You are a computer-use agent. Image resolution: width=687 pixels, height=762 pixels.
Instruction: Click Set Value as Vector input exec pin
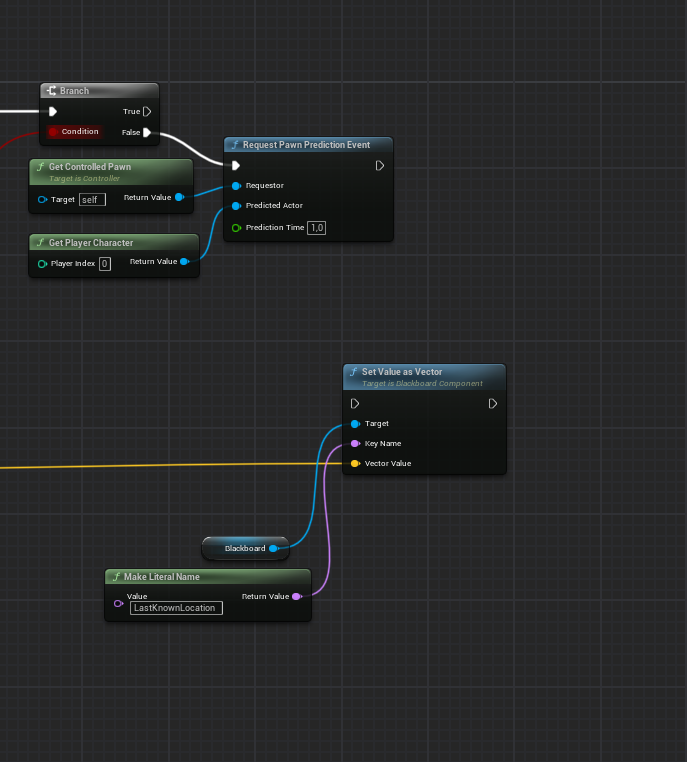355,404
